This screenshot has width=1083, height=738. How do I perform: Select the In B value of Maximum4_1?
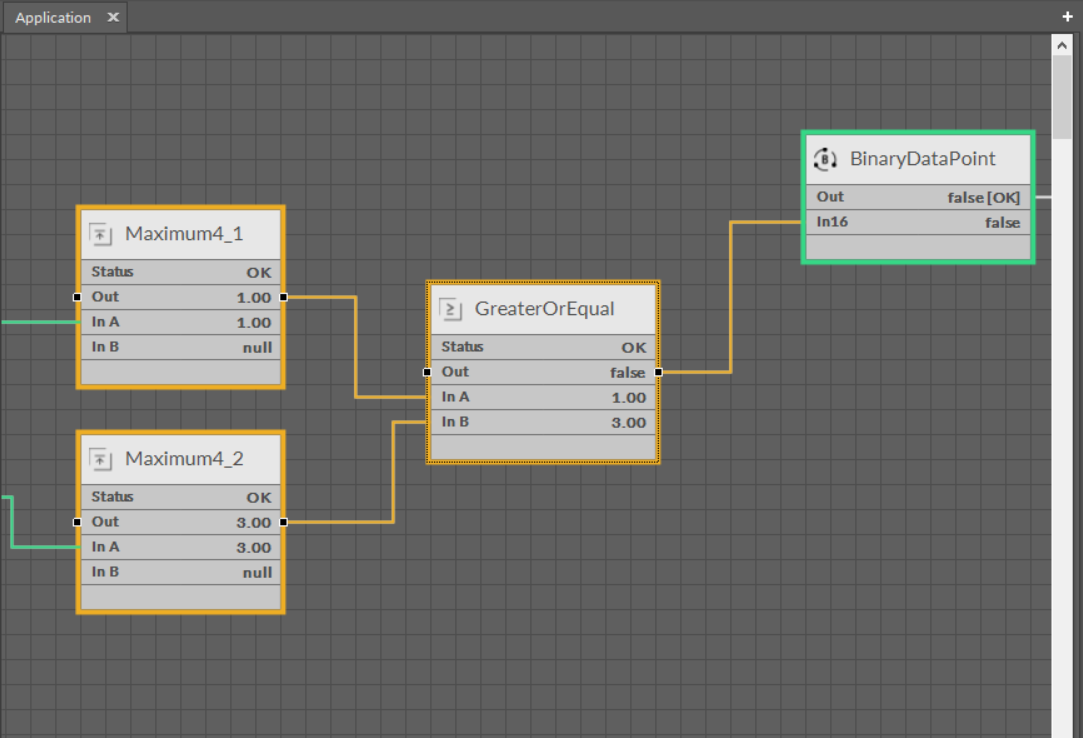click(257, 348)
